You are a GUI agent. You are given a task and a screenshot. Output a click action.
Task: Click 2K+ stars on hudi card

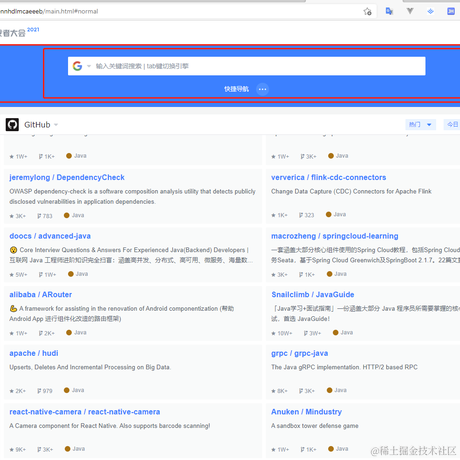pyautogui.click(x=18, y=391)
